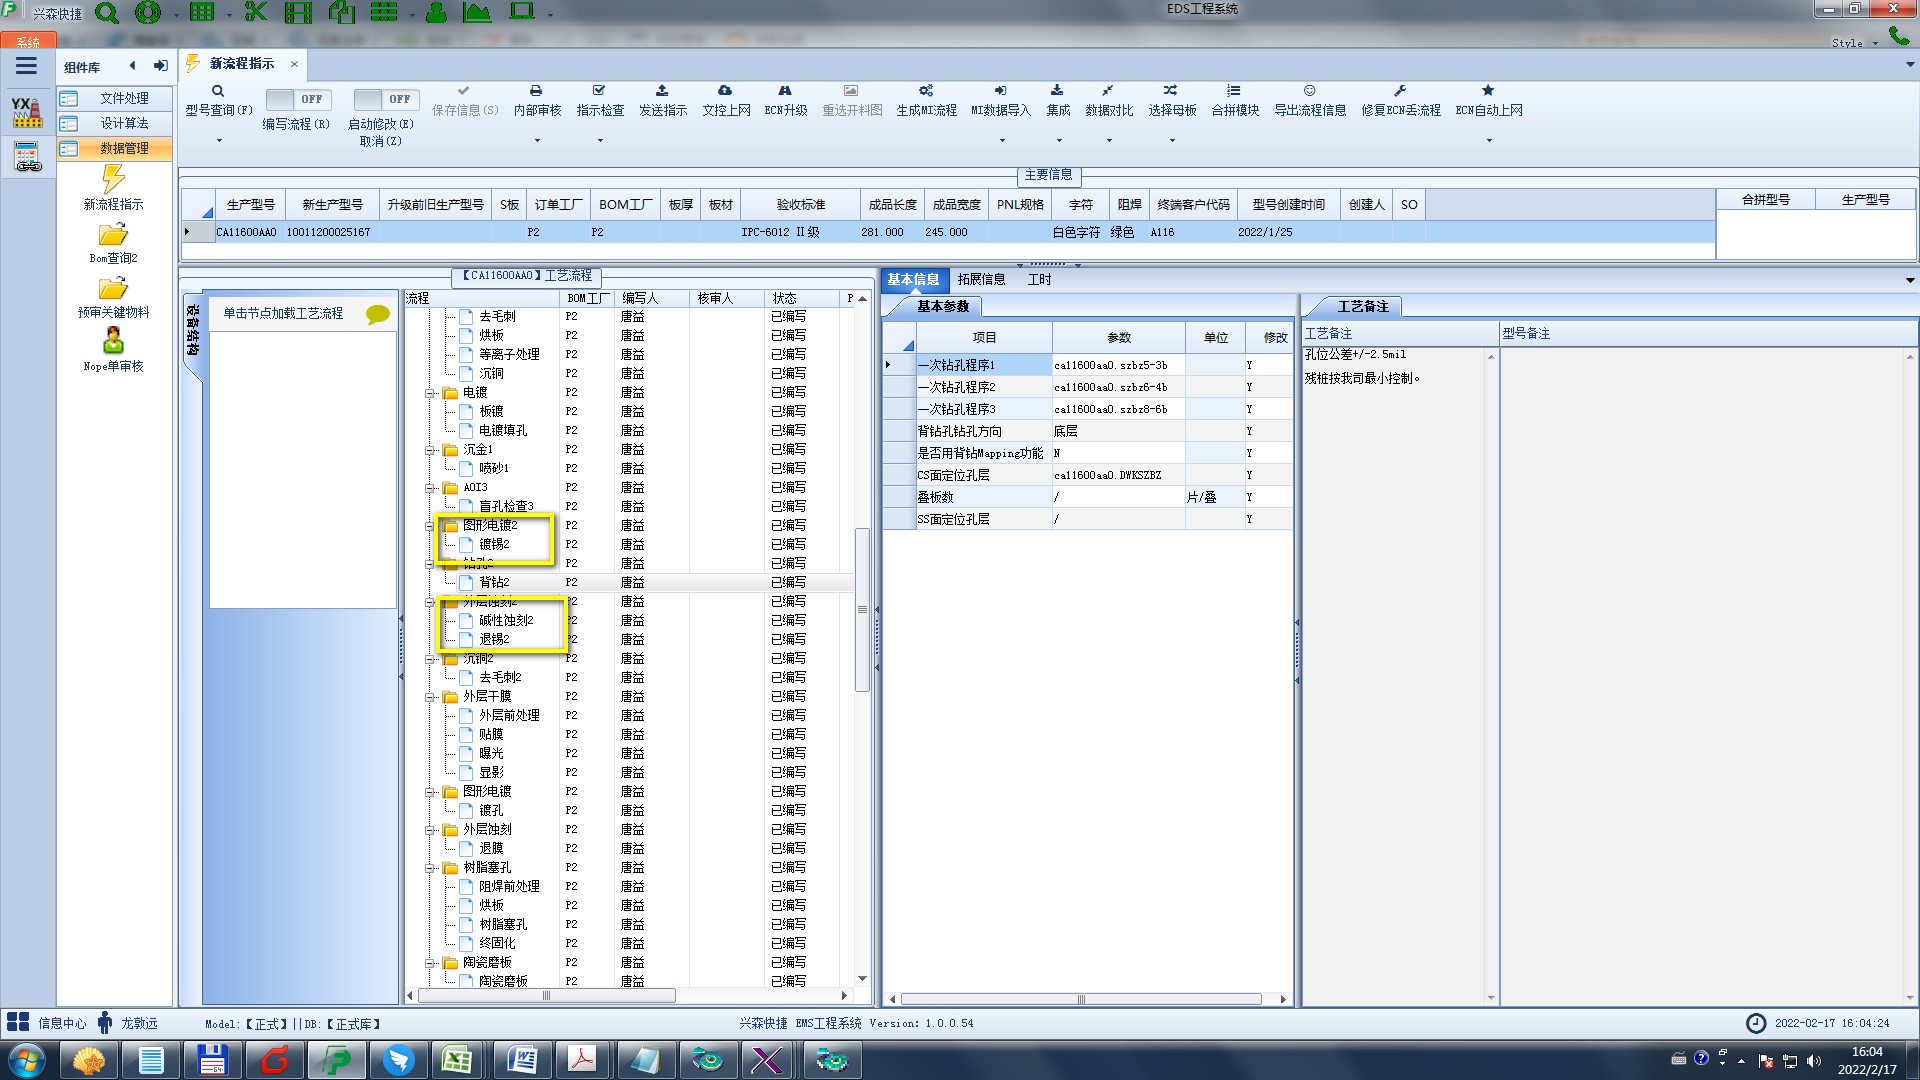Click the process tree vertical scrollbar
Viewport: 1920px width, 1080px height.
point(862,610)
